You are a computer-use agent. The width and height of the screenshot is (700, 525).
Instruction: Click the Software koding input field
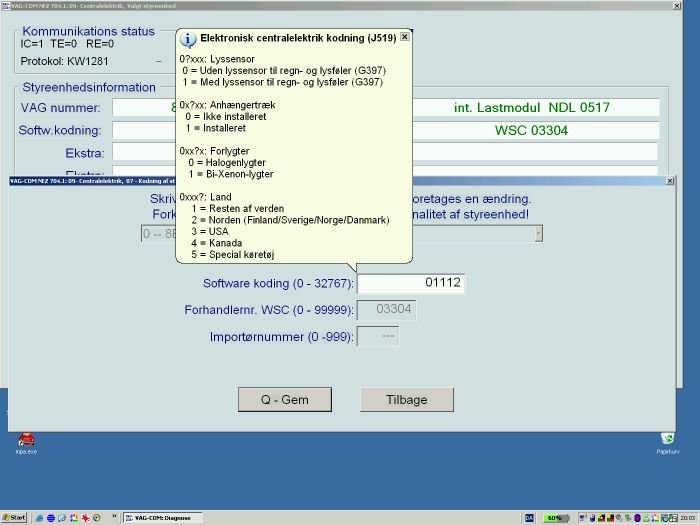(x=411, y=283)
